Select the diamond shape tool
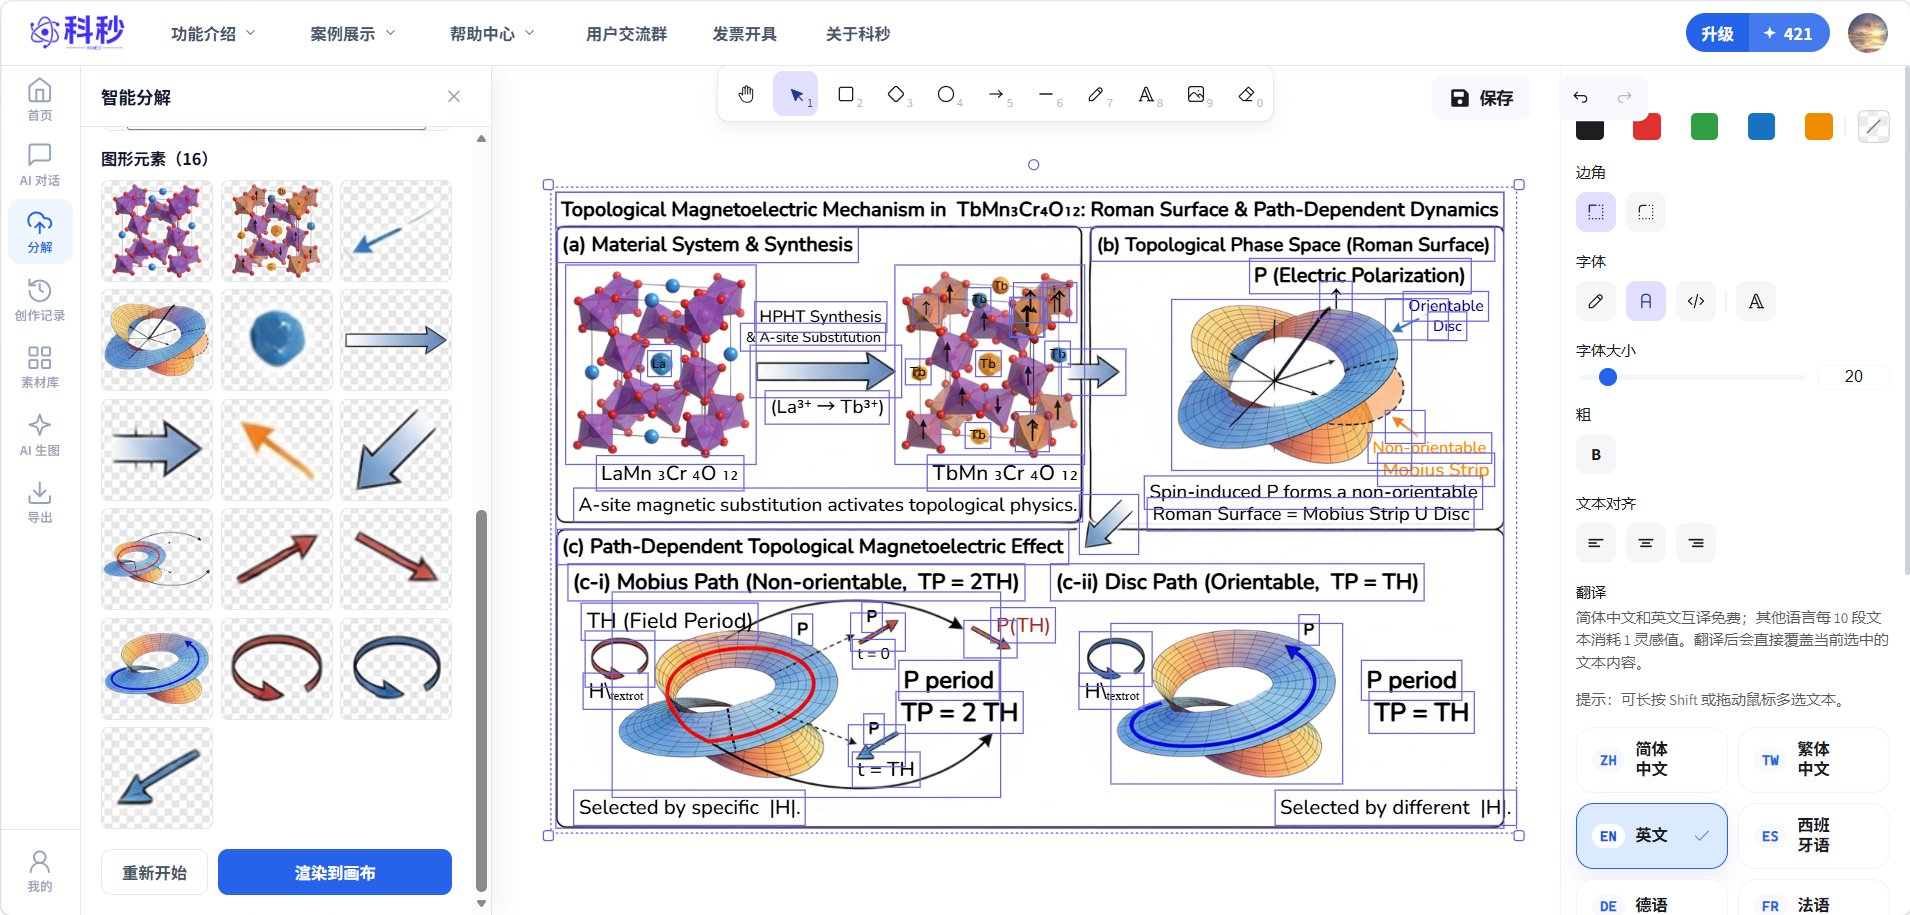 [896, 95]
